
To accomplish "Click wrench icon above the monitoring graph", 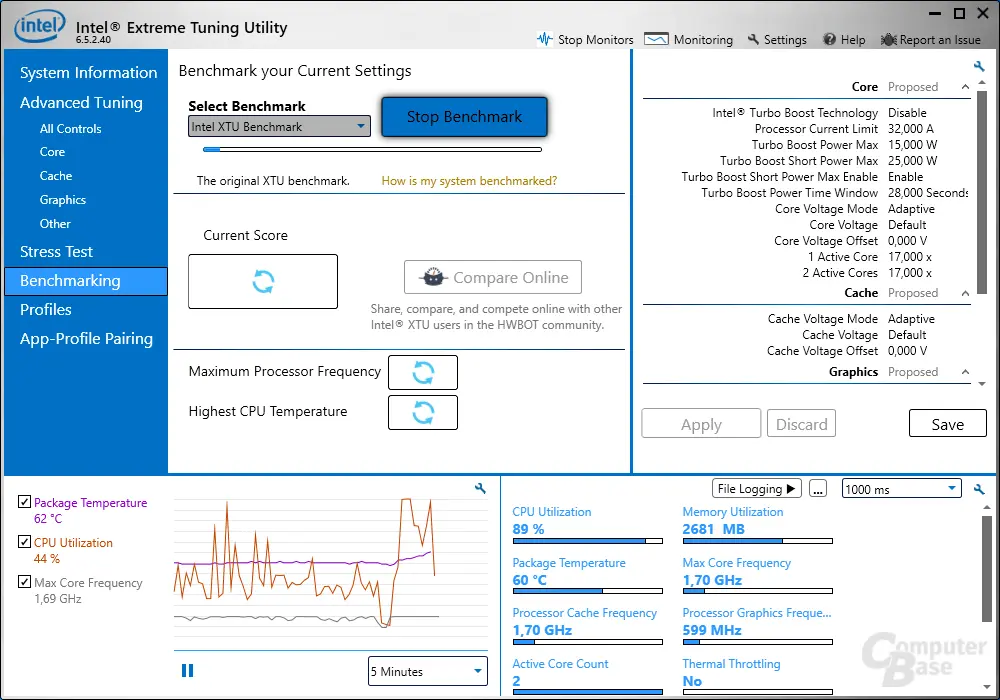I will [480, 488].
